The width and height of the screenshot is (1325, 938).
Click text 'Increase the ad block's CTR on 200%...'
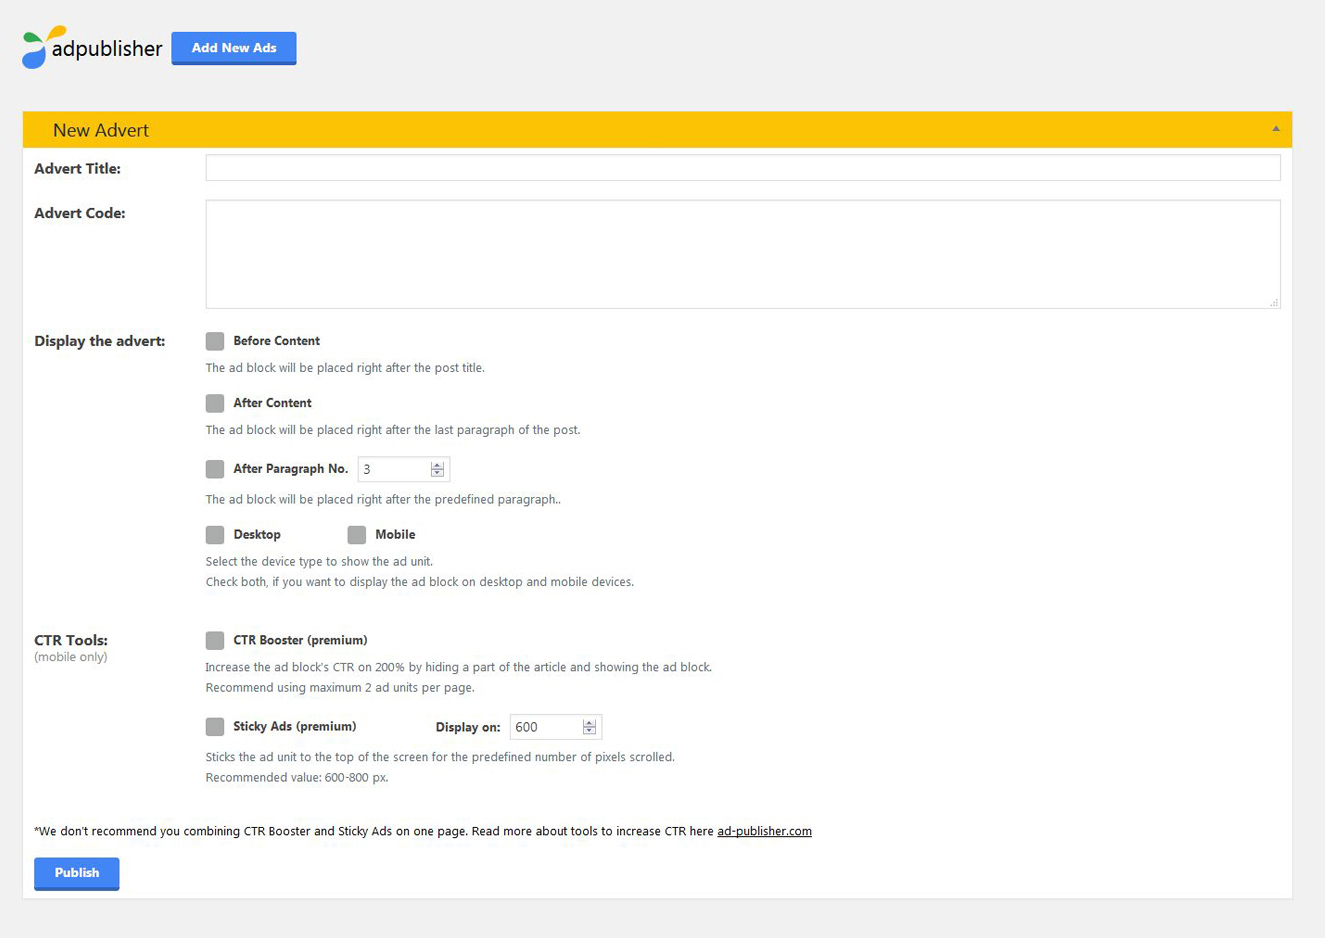point(459,667)
